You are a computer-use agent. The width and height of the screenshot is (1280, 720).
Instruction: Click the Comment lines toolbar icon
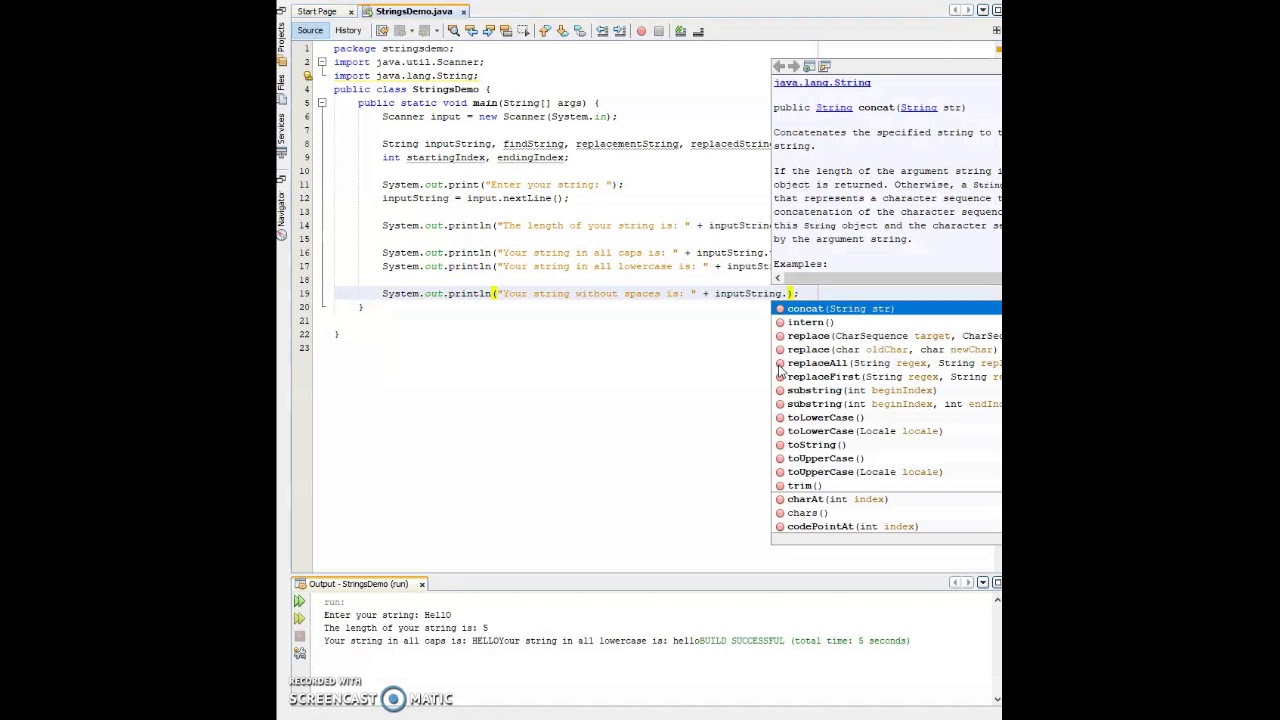pos(680,31)
